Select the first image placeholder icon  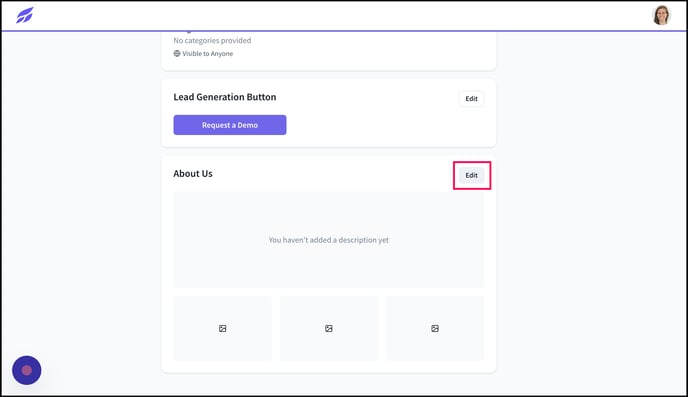[x=222, y=329]
